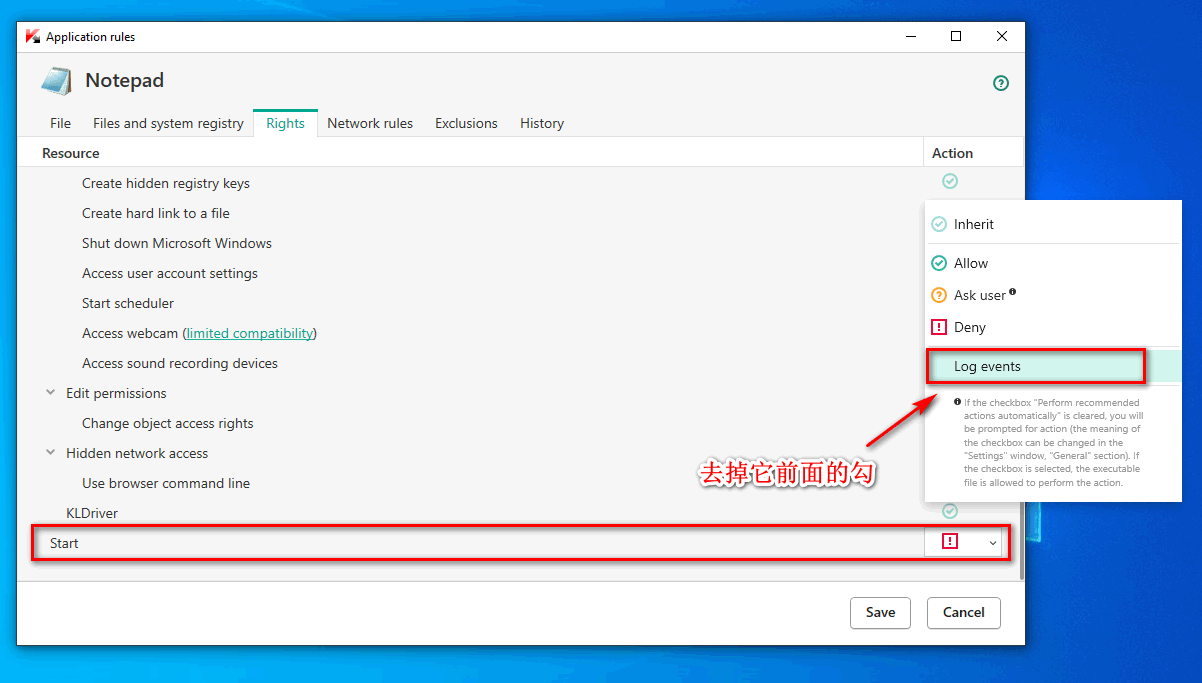
Task: Maximize the Application rules window
Action: tap(956, 36)
